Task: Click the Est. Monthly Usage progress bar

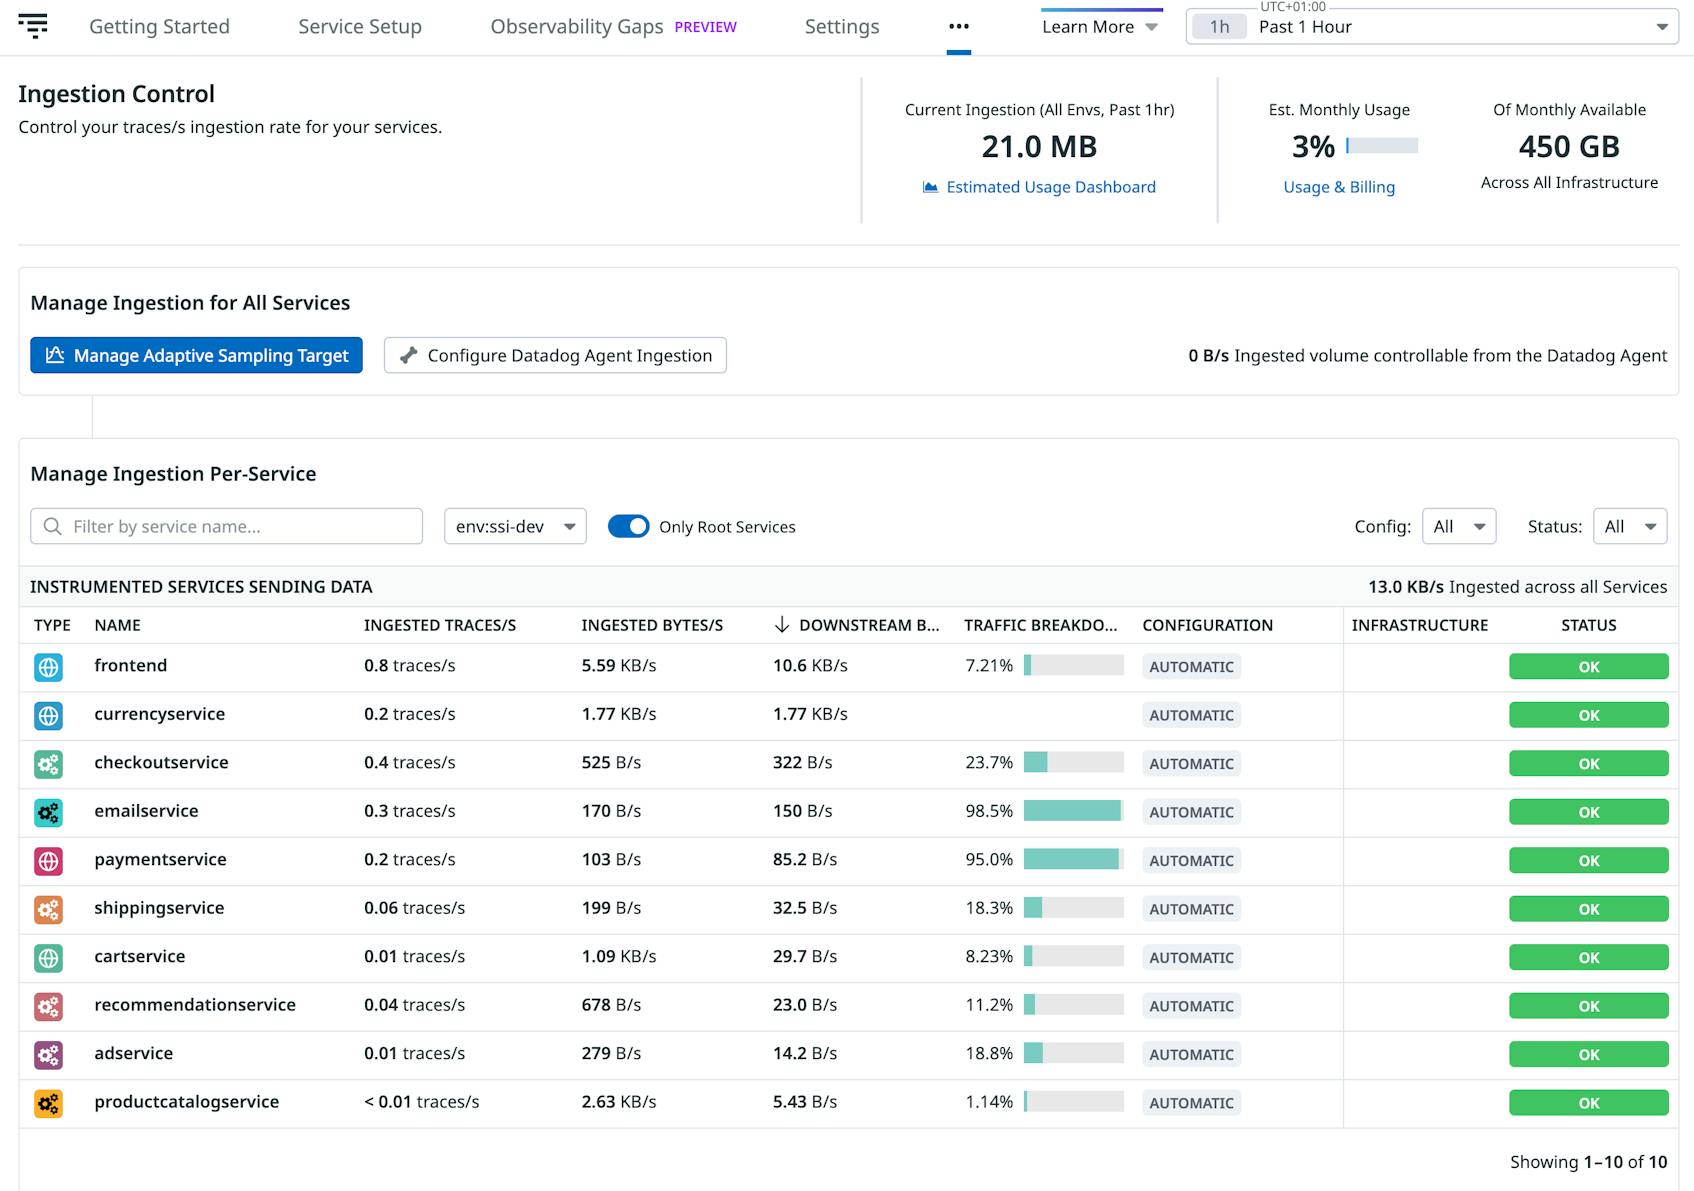Action: click(1381, 146)
